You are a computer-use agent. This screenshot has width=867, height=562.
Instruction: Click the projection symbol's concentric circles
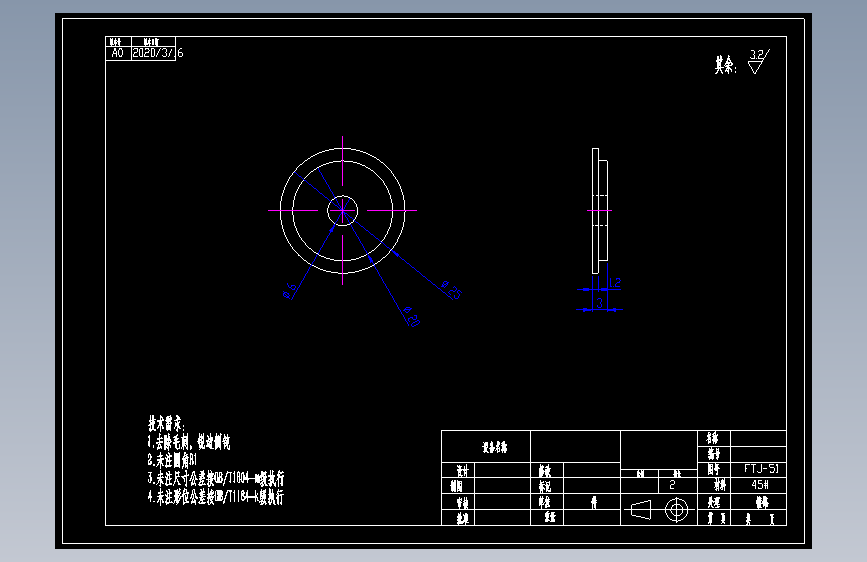[676, 509]
